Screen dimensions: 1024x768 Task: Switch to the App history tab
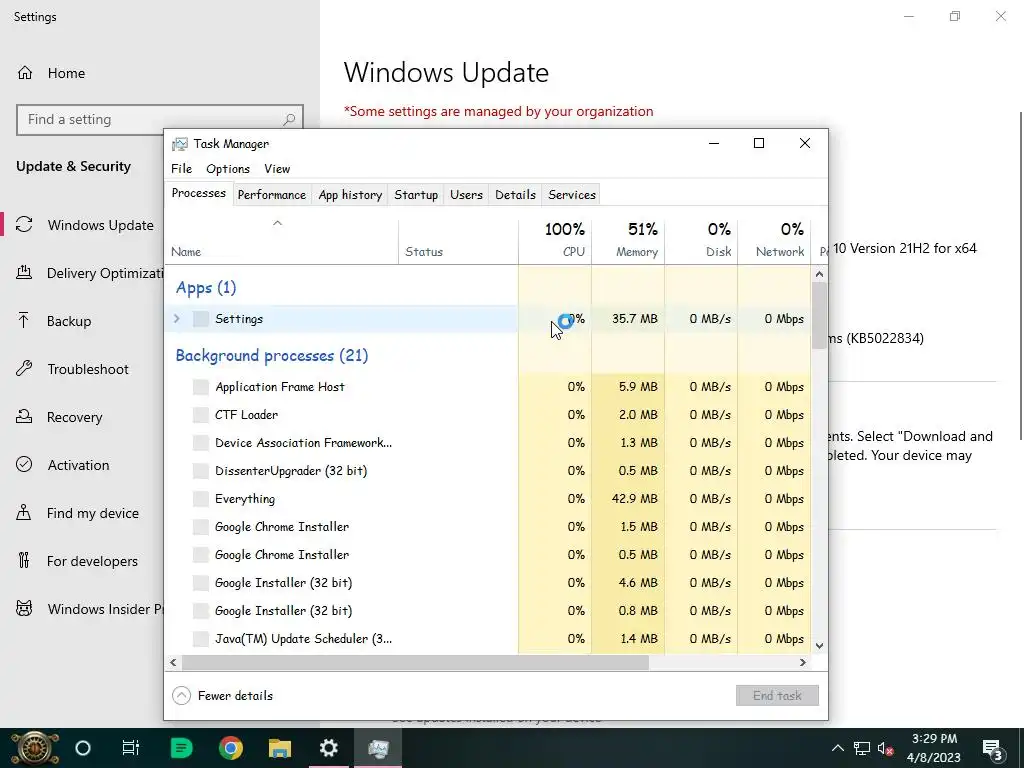click(350, 195)
